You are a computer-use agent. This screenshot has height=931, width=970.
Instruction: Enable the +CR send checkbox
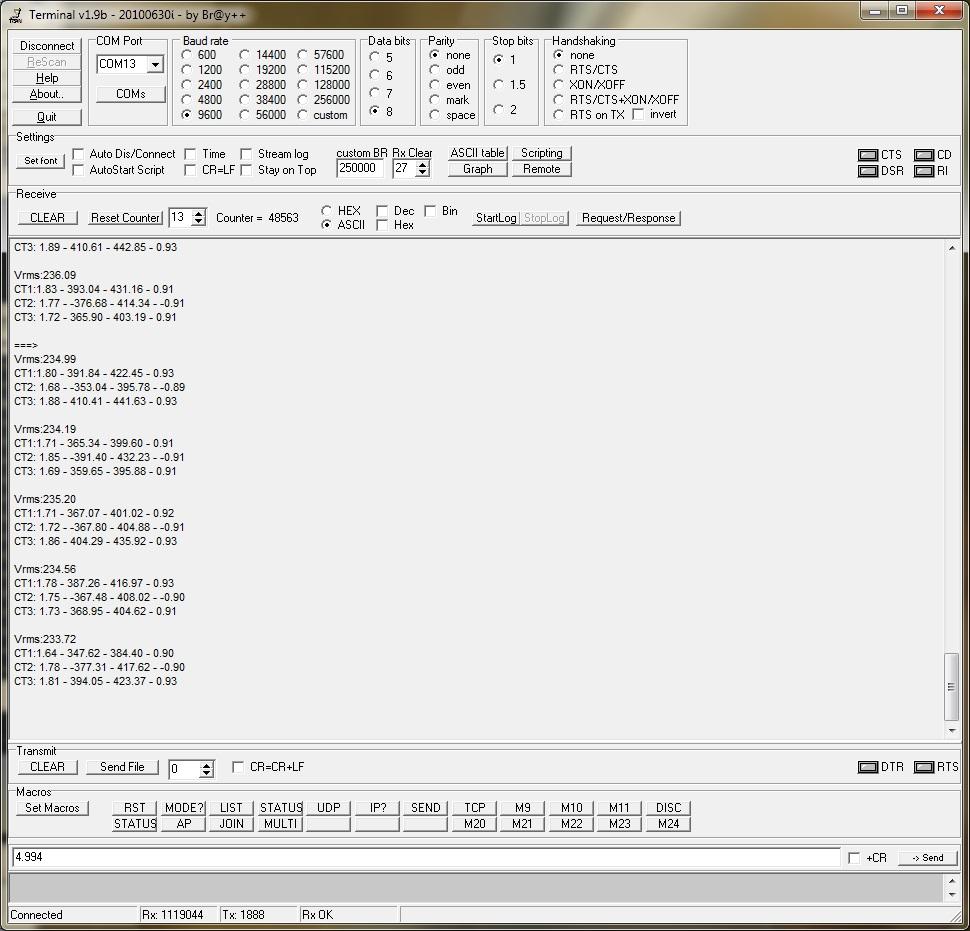point(854,858)
